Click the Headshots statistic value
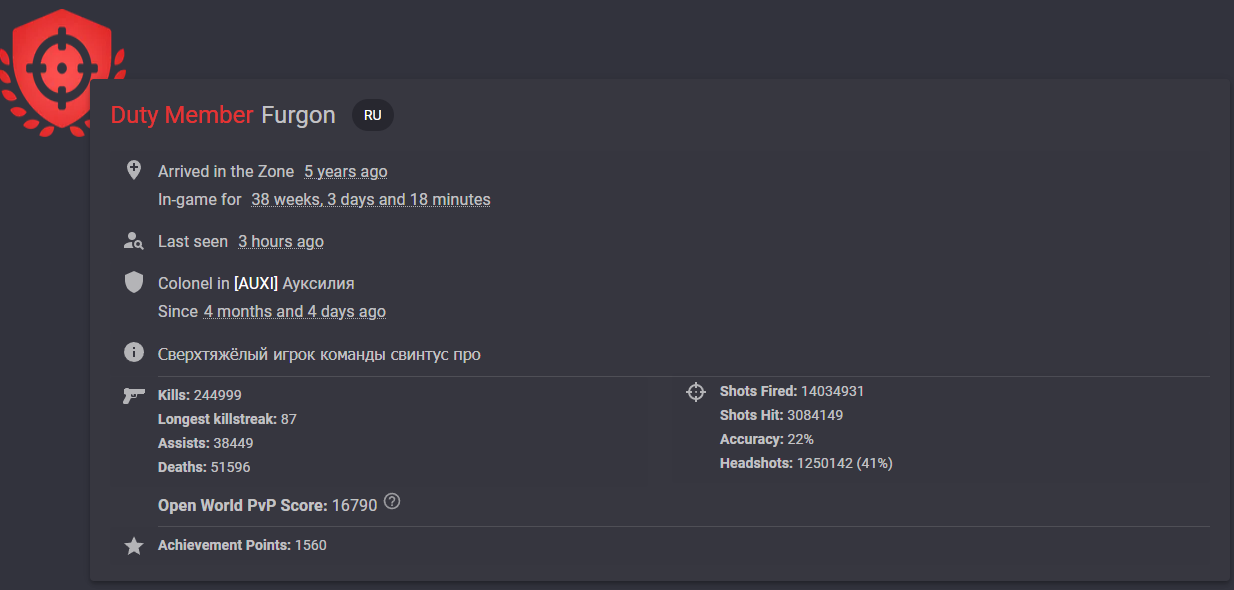Screen dimensions: 1234x590 pyautogui.click(x=845, y=463)
